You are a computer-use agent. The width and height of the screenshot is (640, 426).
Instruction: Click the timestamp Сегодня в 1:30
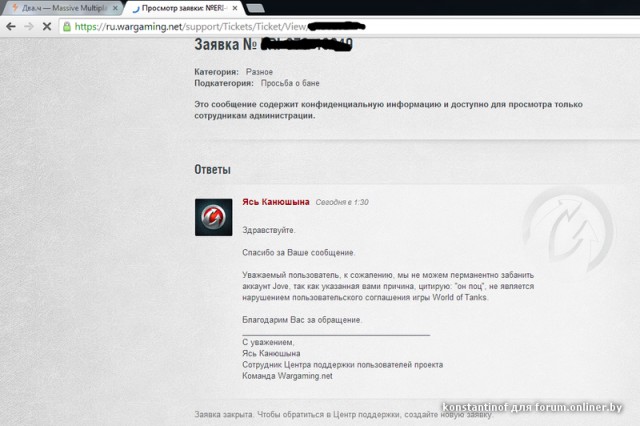(x=342, y=202)
